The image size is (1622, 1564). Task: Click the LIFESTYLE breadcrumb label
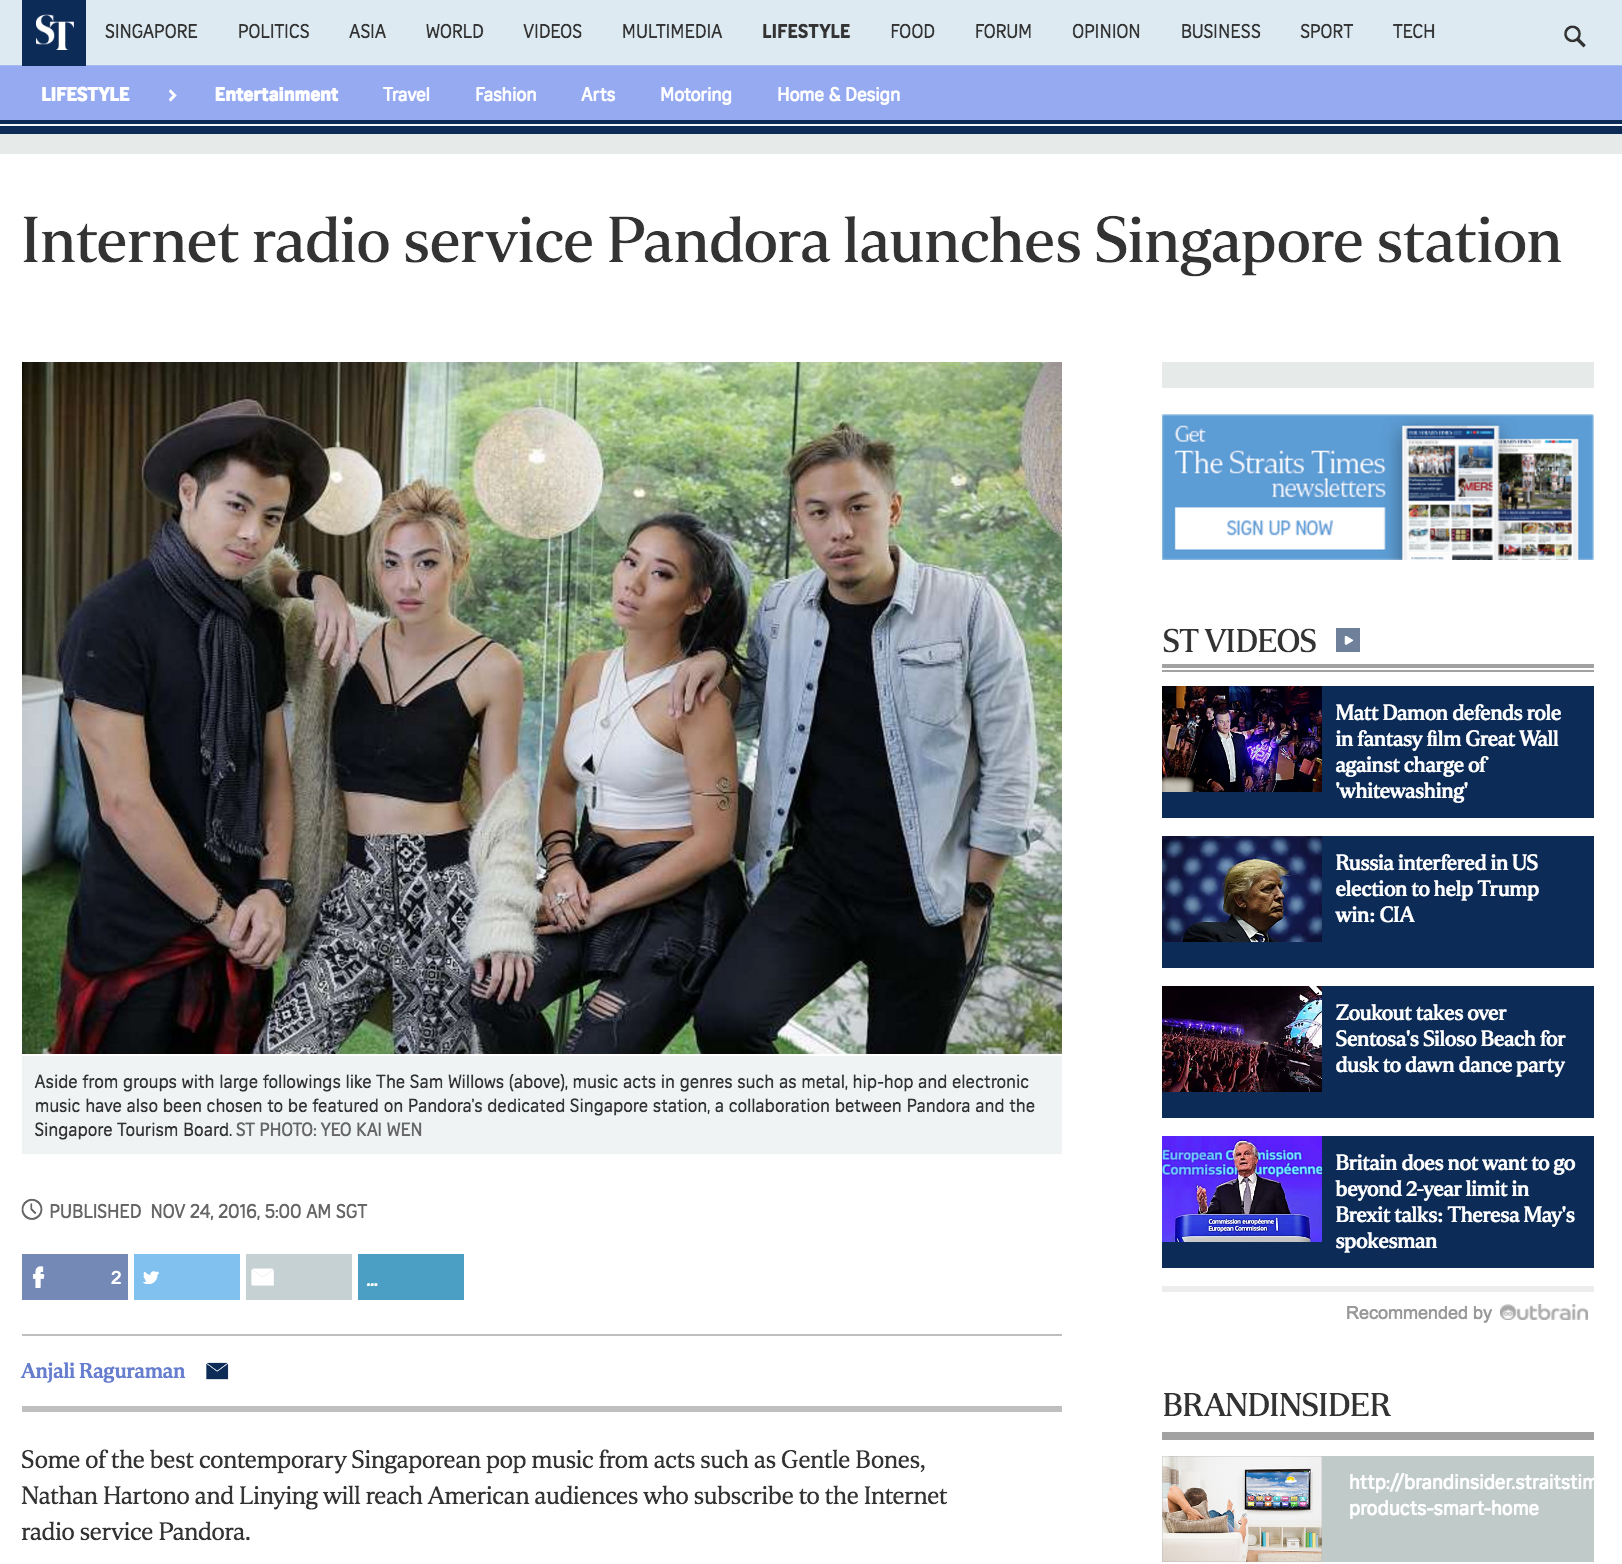pos(85,95)
